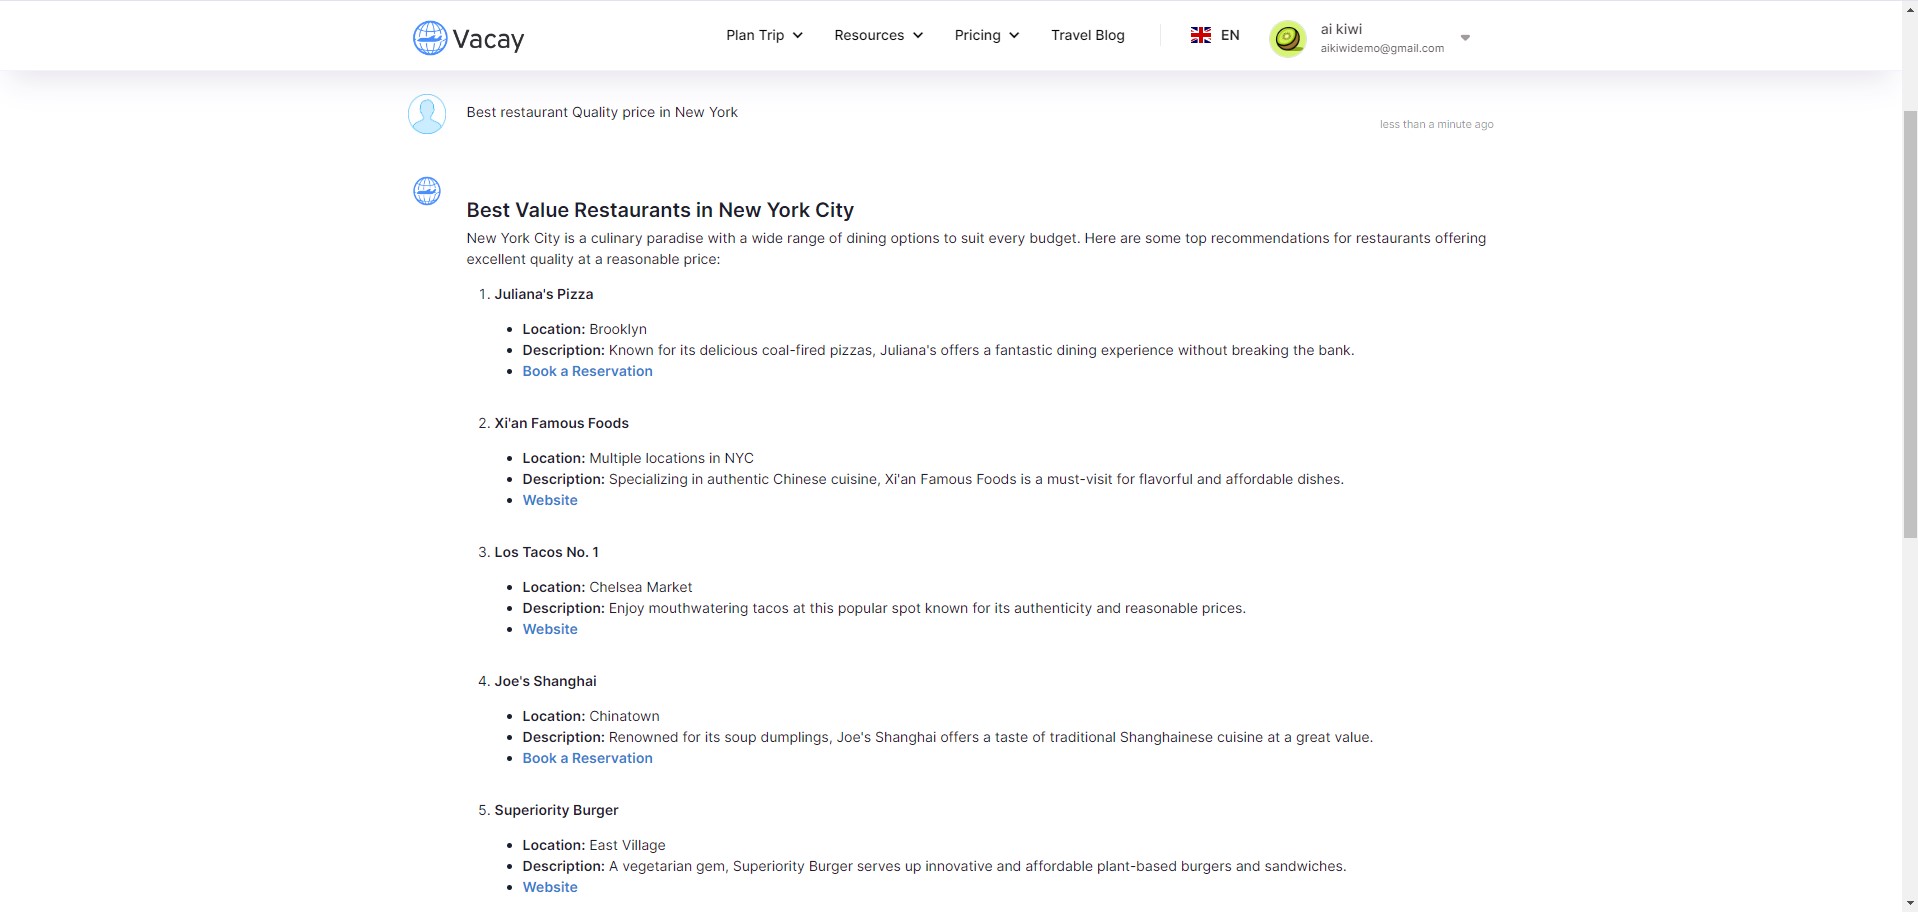
Task: Click the 'aikiwidemo@gmail.com' email text
Action: click(1382, 48)
